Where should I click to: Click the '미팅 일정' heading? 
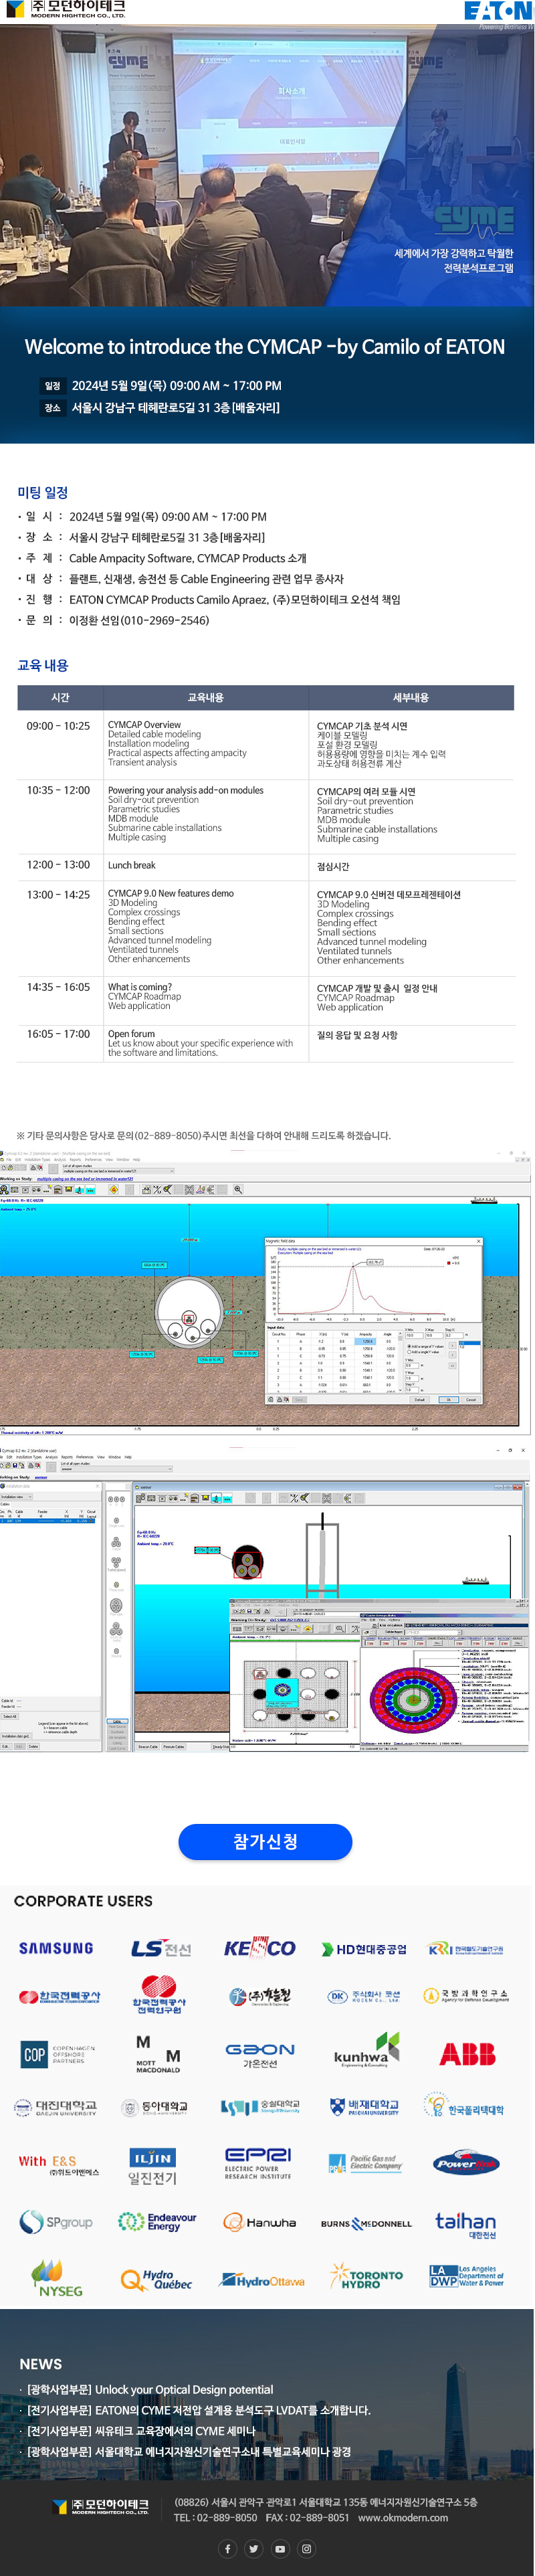coord(43,493)
